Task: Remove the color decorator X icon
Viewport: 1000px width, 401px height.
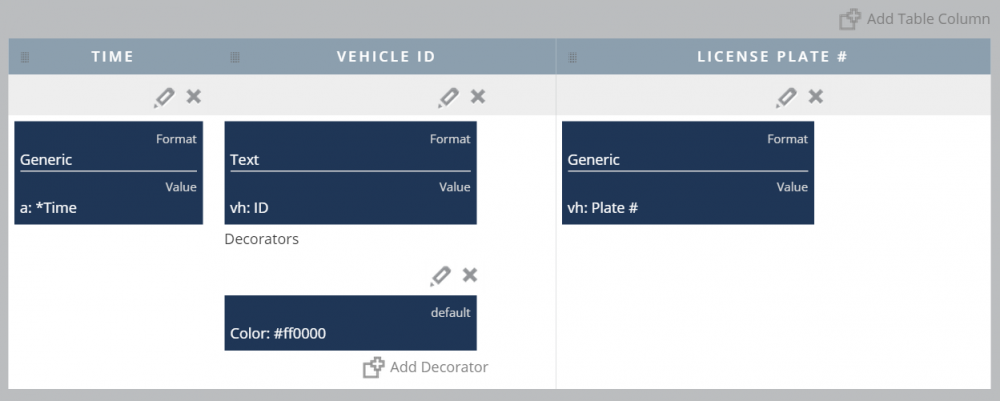Action: [470, 275]
